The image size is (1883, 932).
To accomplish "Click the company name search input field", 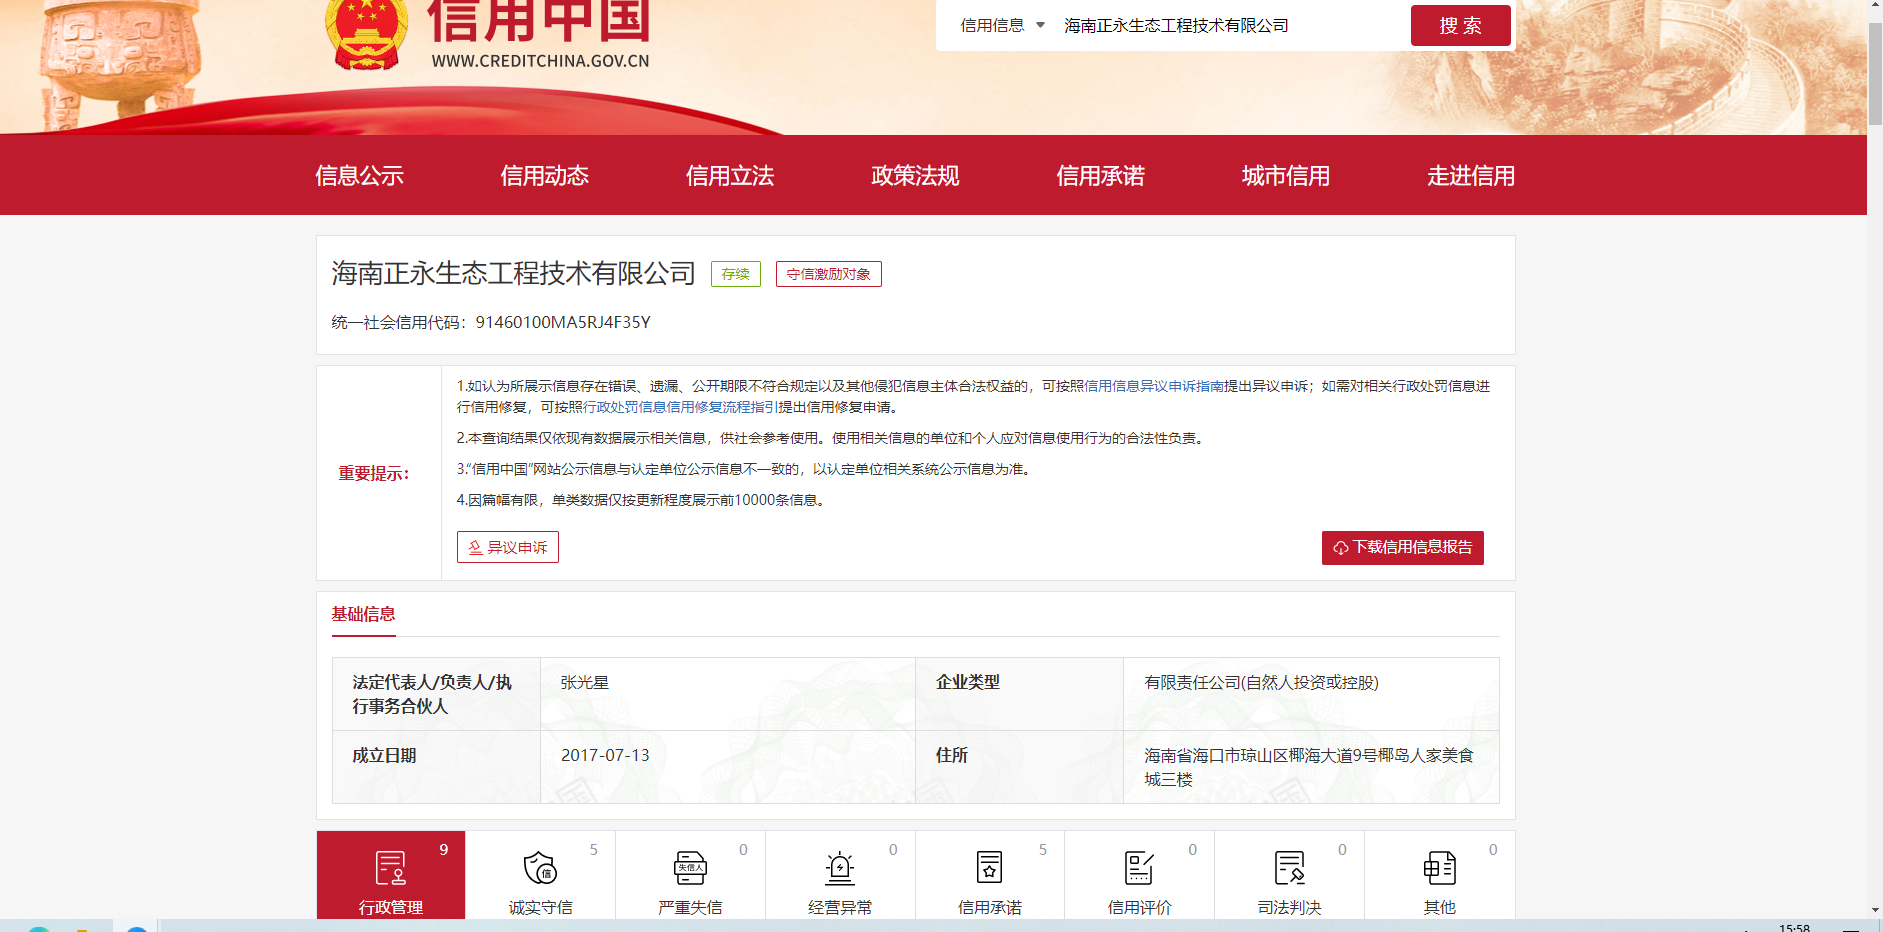I will 1230,25.
